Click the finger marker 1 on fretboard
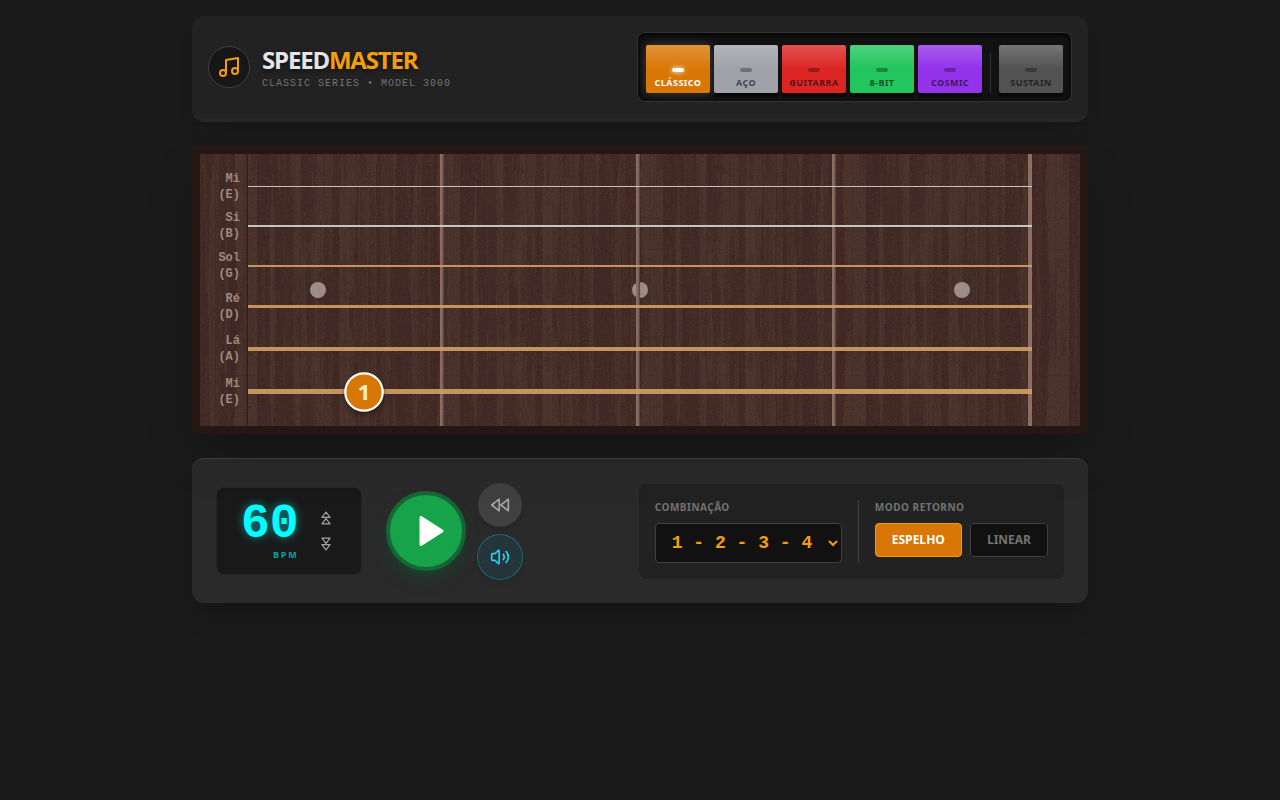The width and height of the screenshot is (1280, 800). 364,392
